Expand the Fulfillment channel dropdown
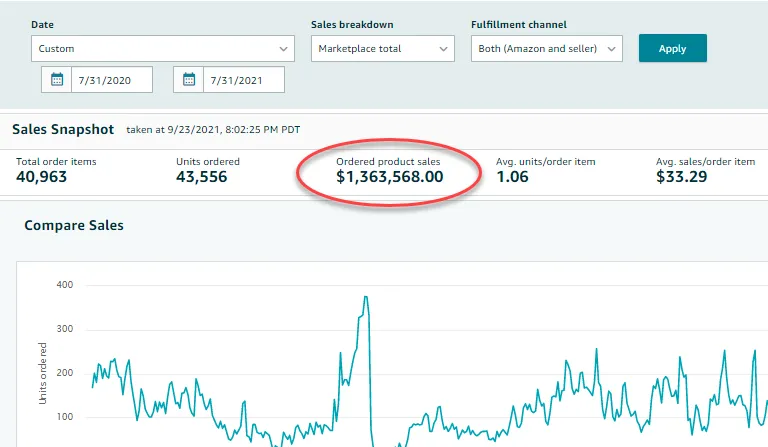This screenshot has width=768, height=447. (546, 48)
